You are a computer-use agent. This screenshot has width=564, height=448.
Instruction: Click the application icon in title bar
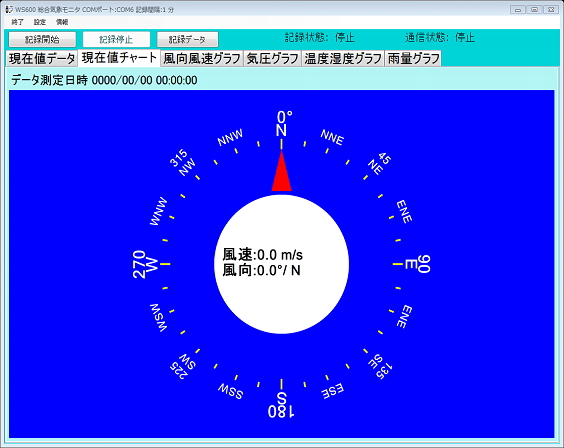coord(9,10)
